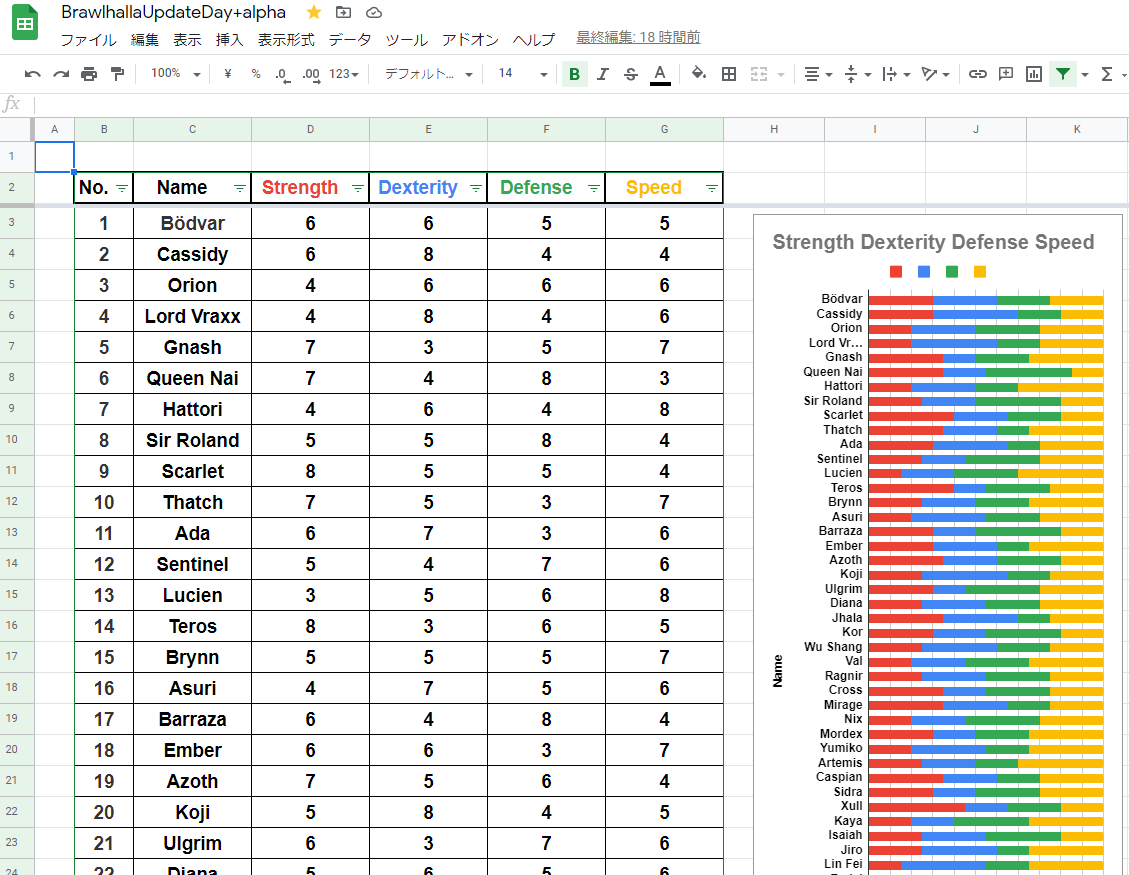
Task: Insert a comment icon
Action: [1006, 73]
